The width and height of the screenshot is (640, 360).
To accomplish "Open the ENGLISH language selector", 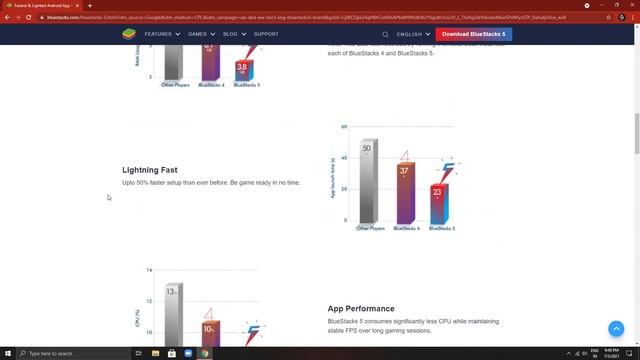I will point(413,34).
